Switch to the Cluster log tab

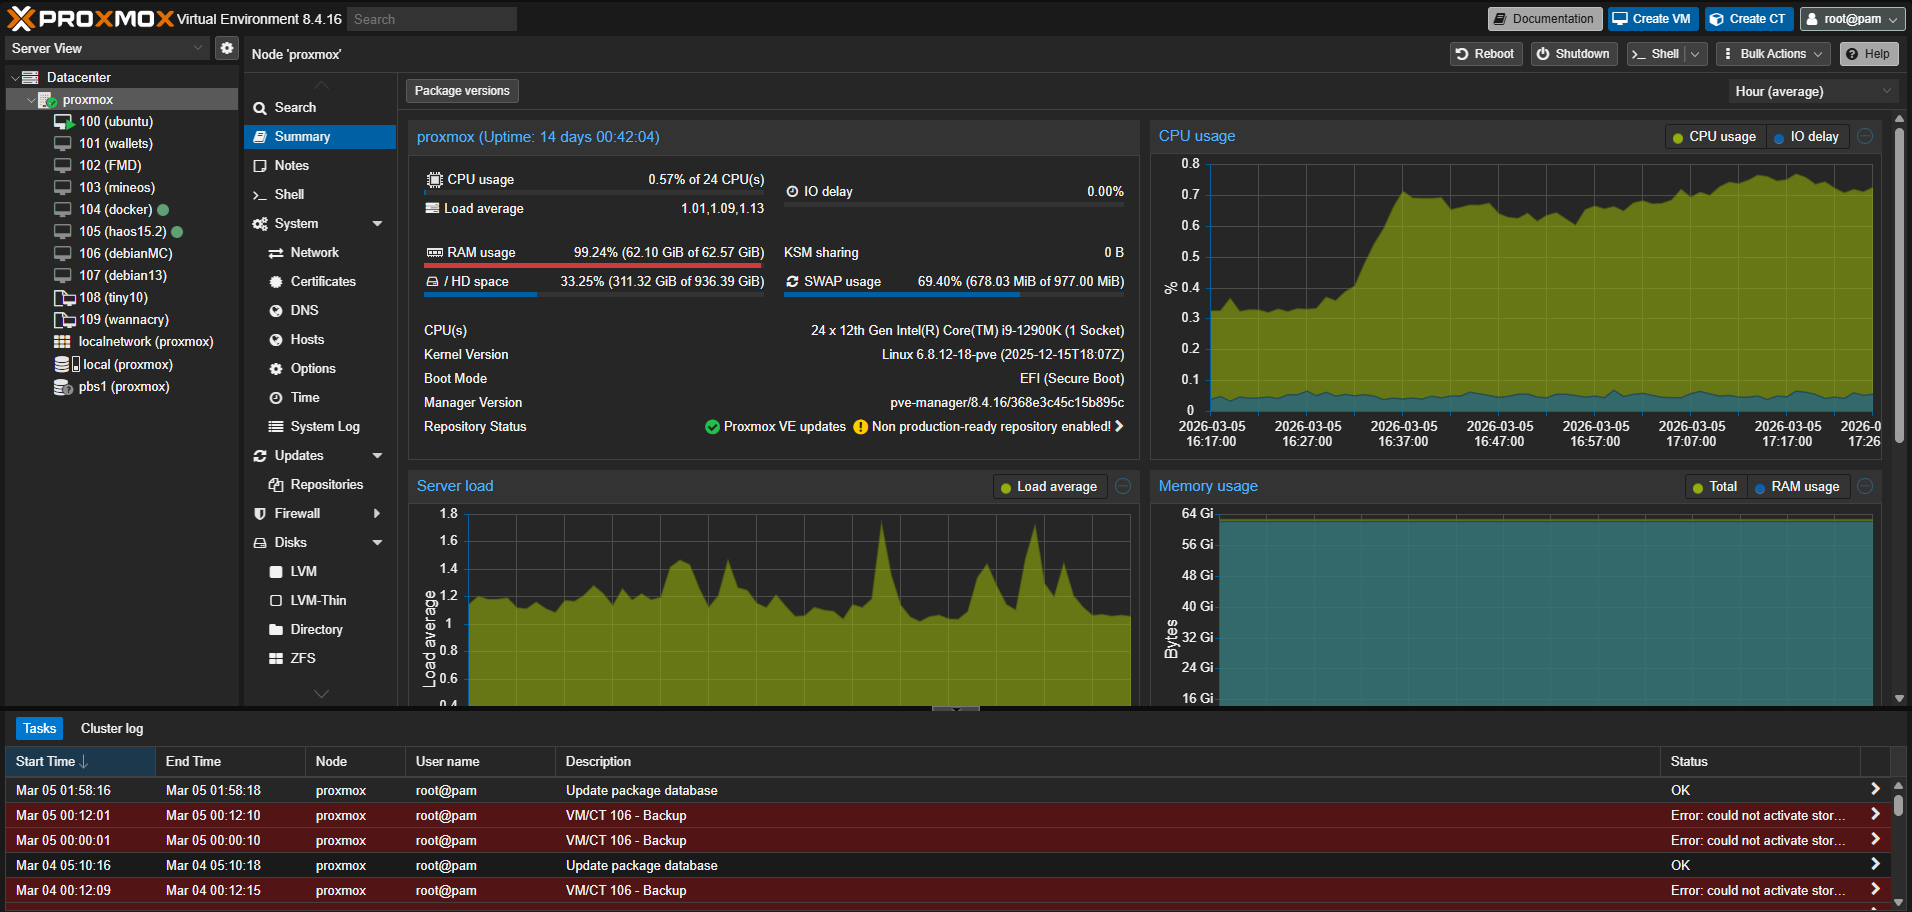111,728
